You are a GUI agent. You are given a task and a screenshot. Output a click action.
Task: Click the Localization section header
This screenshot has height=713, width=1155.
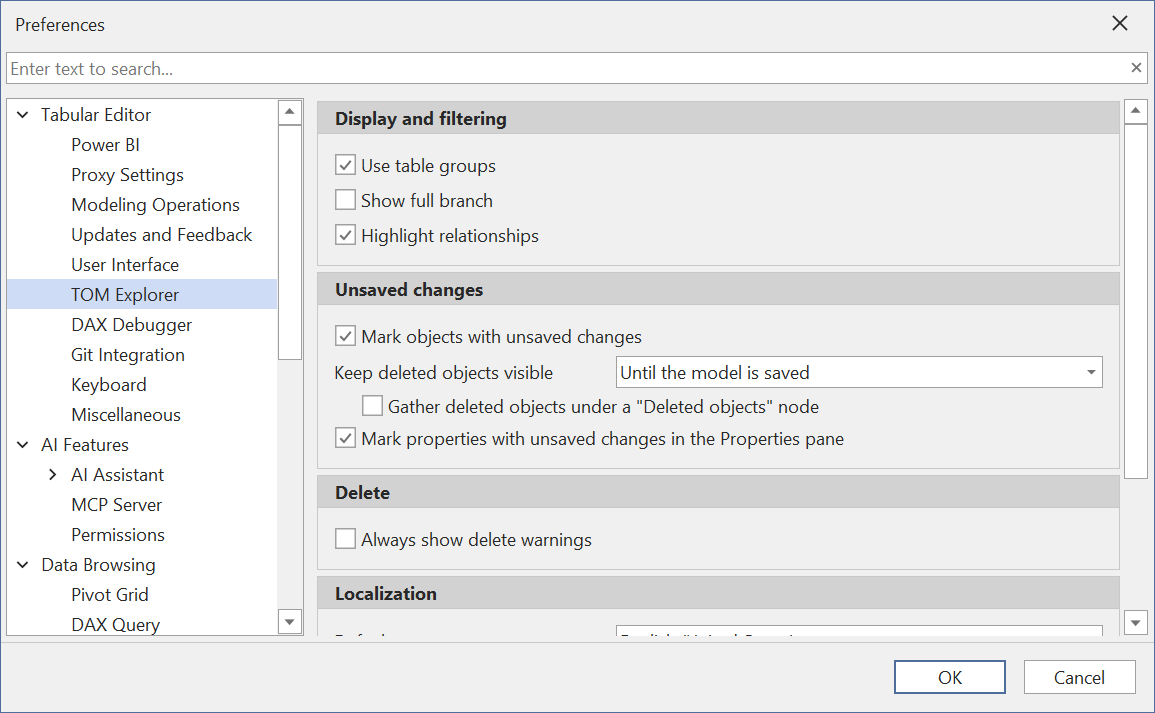click(x=718, y=594)
